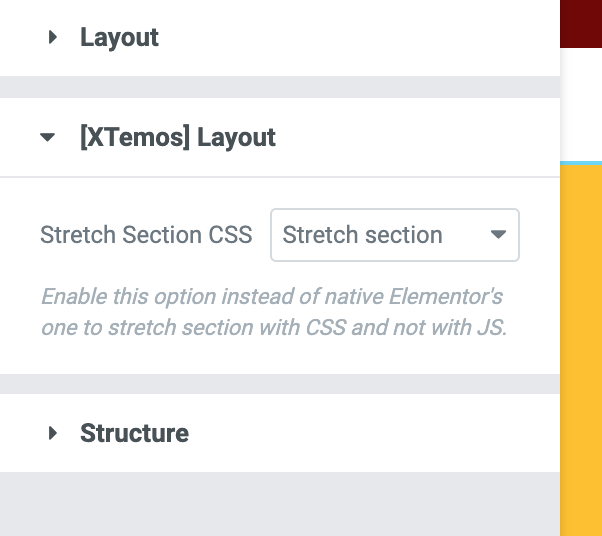Click the grey divider between Layout and [XTemos] Layout
Image resolution: width=602 pixels, height=536 pixels.
[280, 87]
